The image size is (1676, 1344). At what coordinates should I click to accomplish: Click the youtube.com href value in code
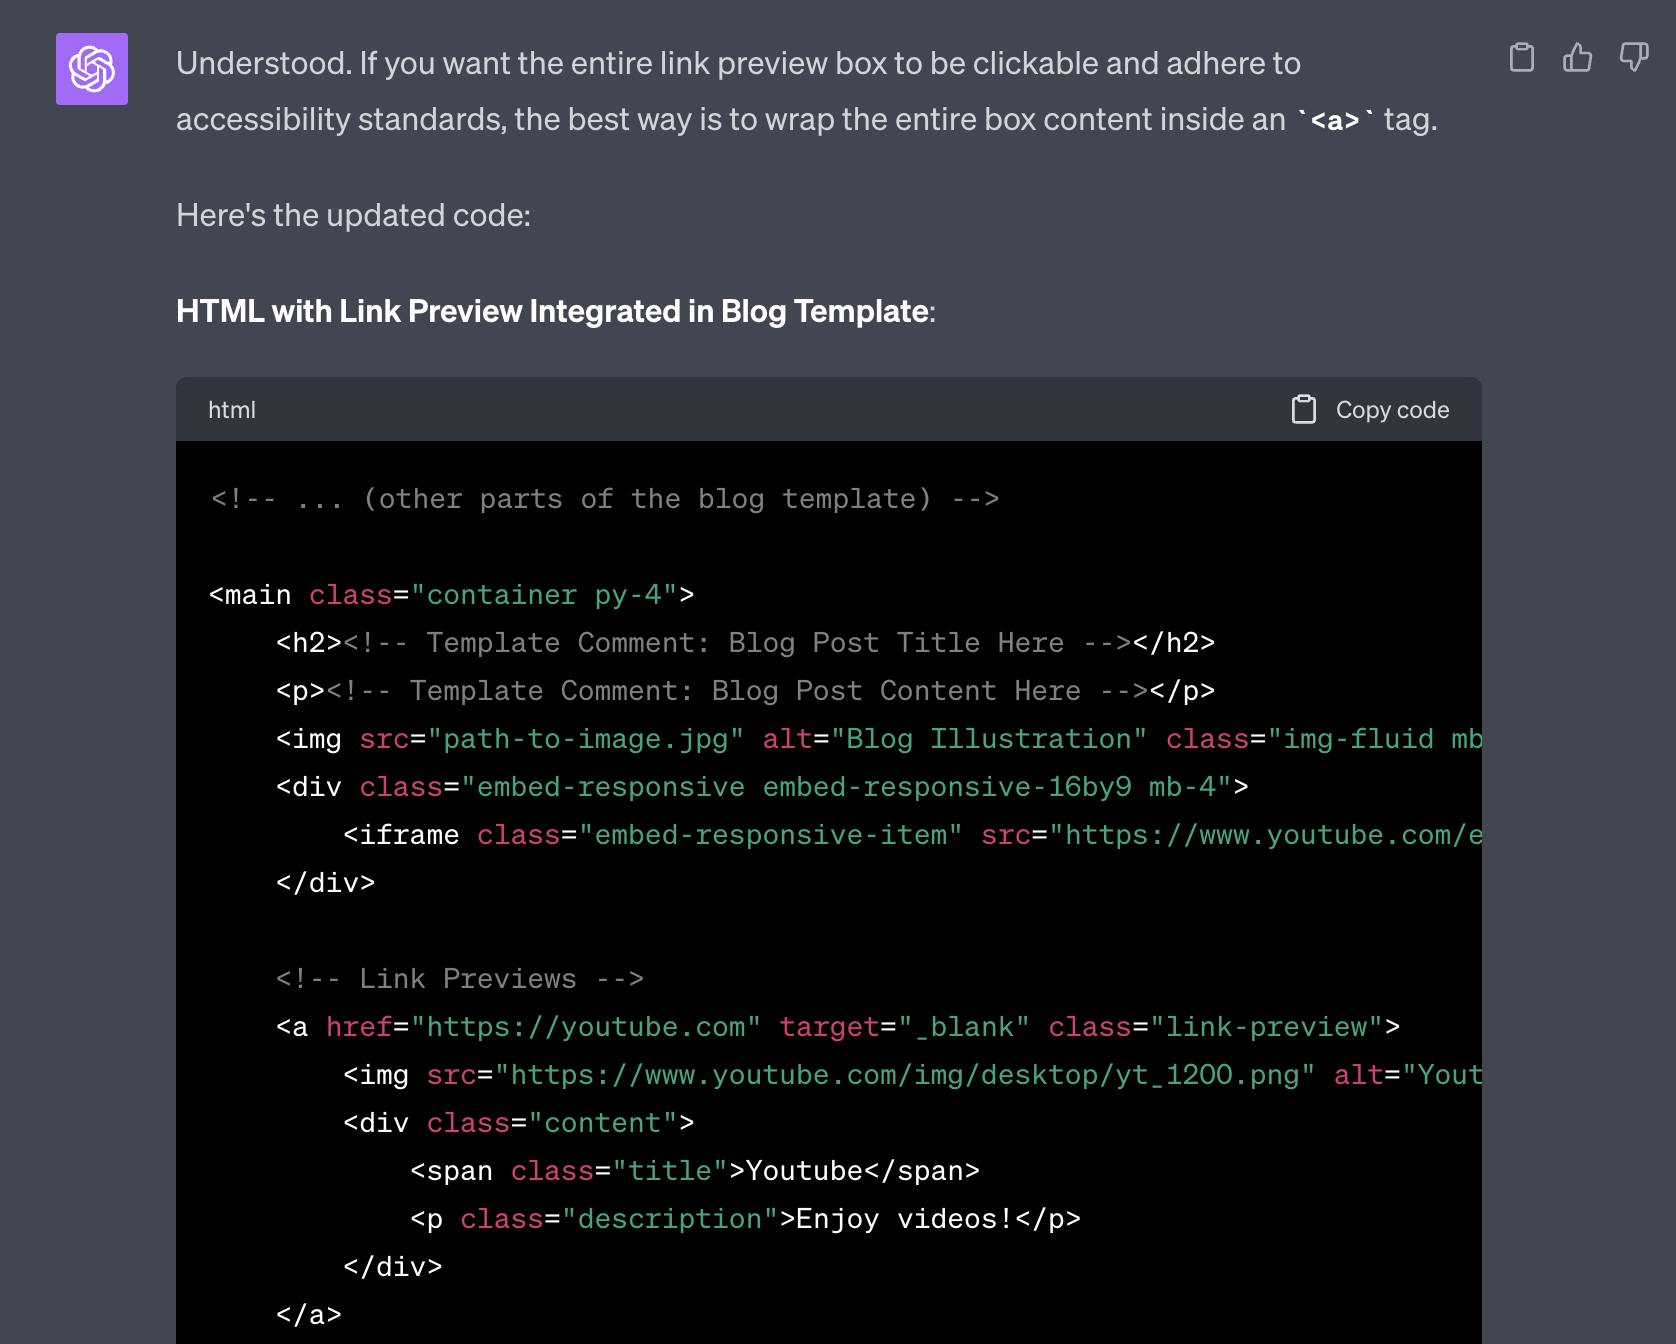tap(586, 1027)
